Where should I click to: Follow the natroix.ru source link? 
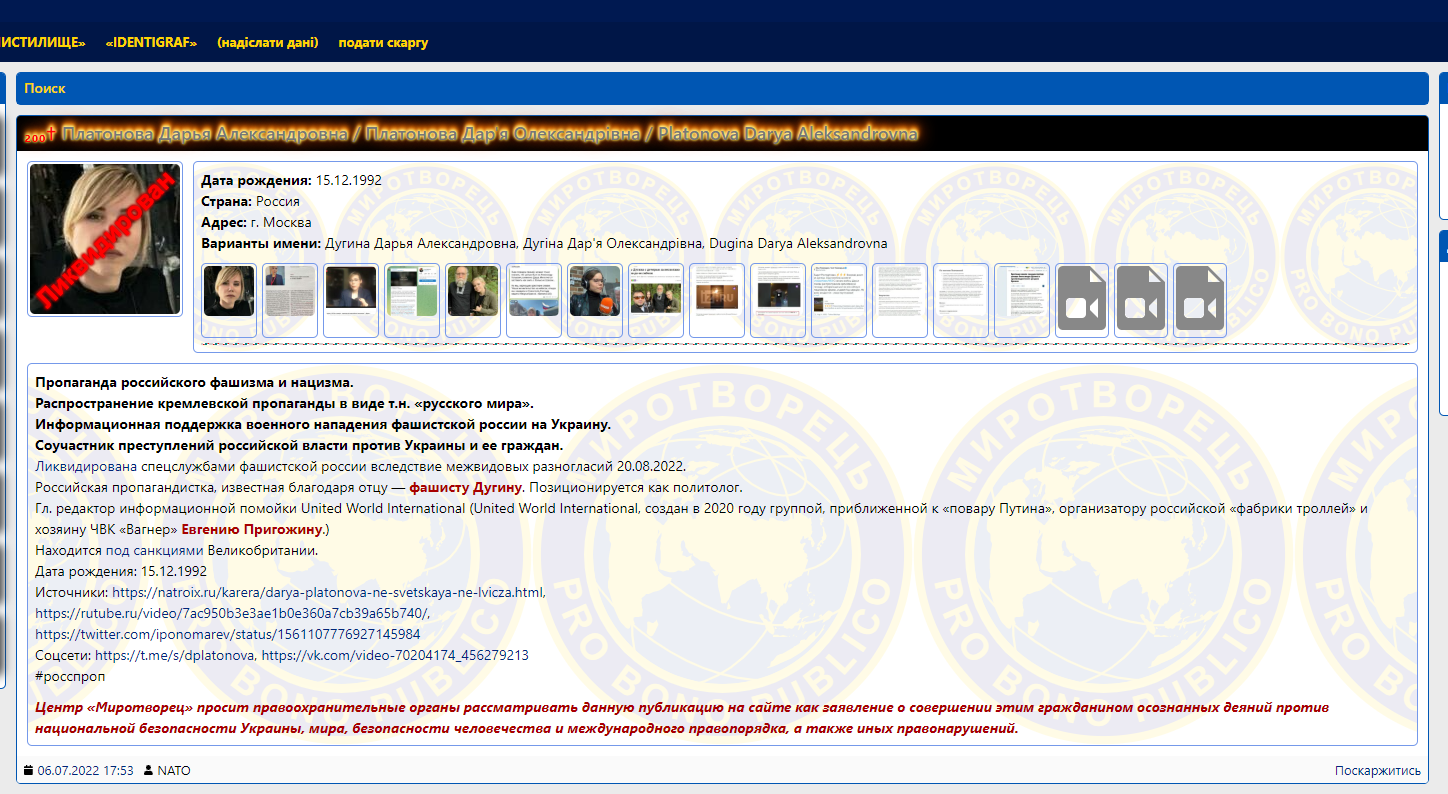point(328,592)
